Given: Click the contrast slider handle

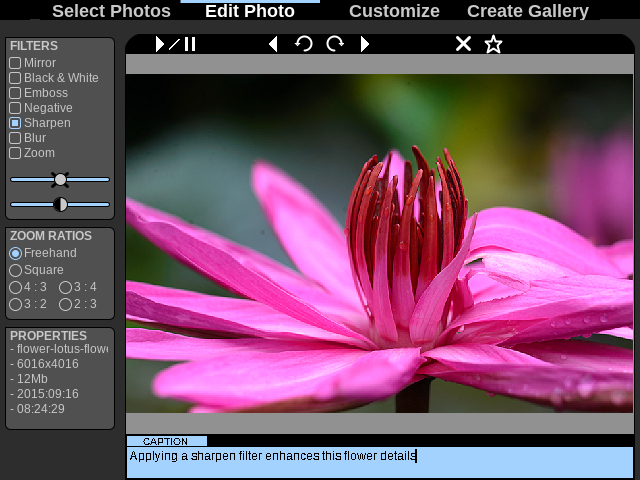Looking at the screenshot, I should click(x=60, y=204).
